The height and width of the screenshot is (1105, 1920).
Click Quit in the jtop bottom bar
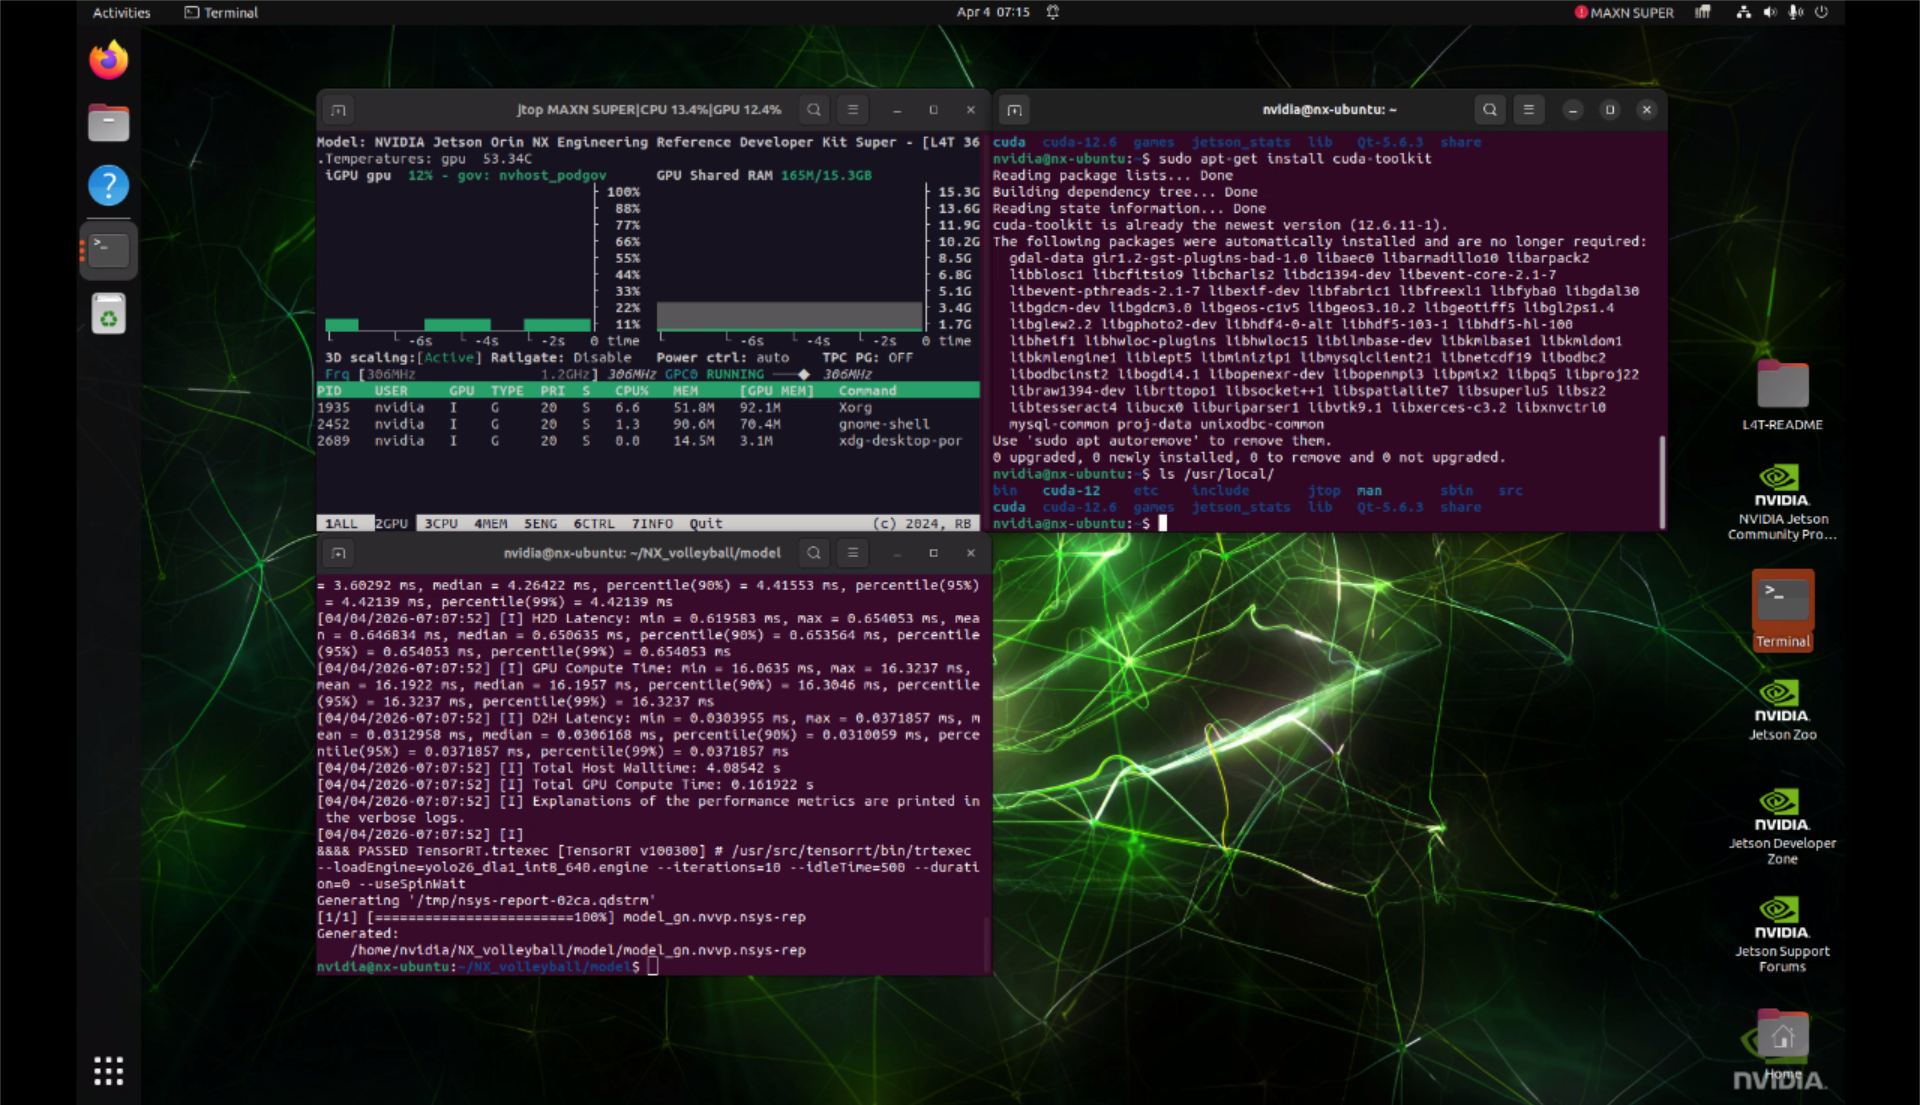(x=705, y=524)
